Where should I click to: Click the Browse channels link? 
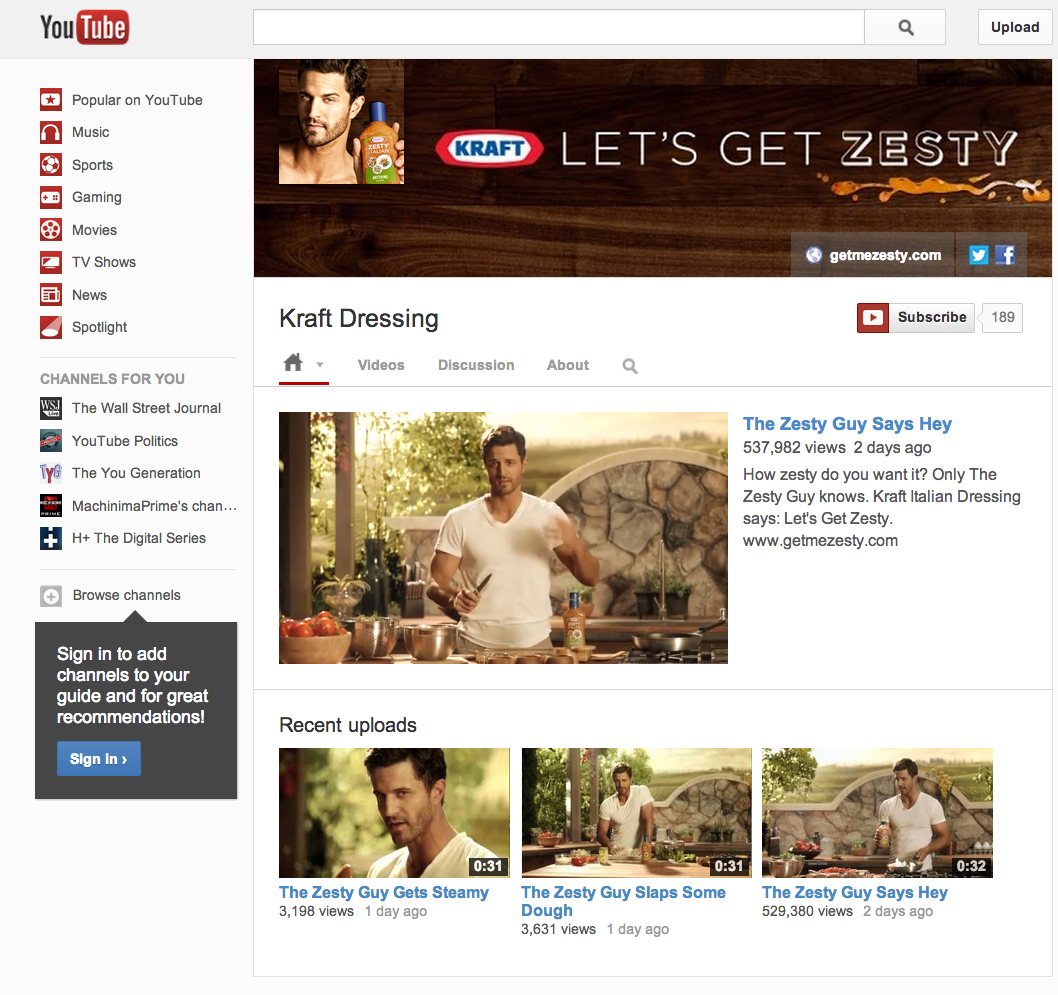click(127, 595)
